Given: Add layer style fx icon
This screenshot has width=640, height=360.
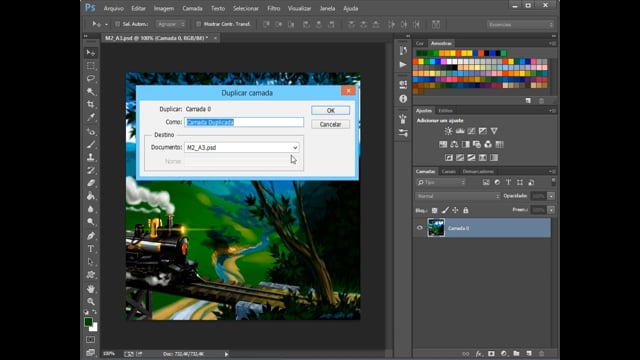Looking at the screenshot, I should (x=479, y=353).
